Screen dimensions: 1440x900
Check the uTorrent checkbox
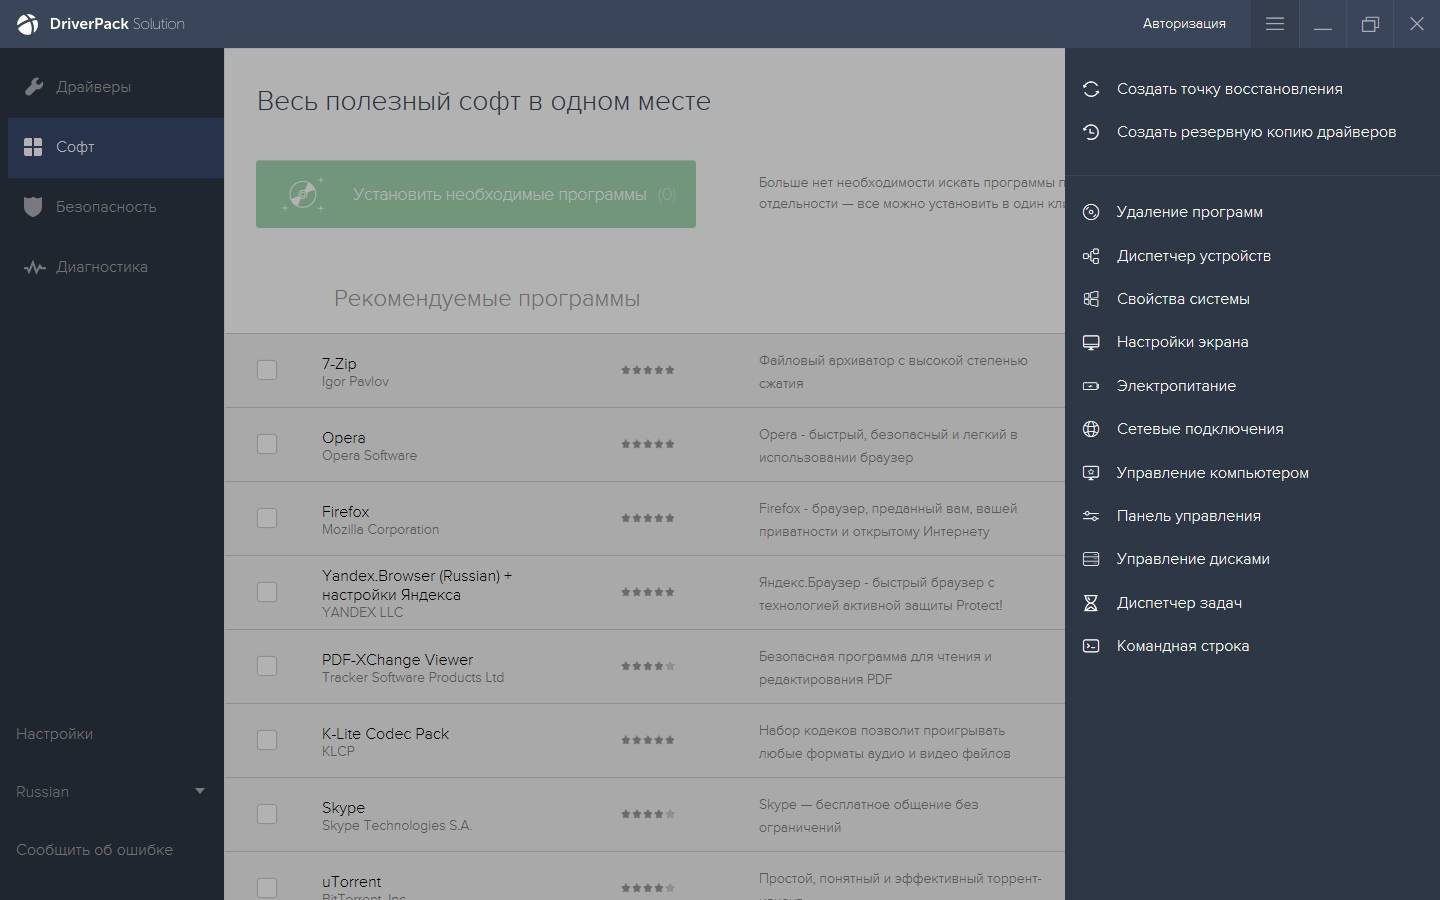pos(267,888)
